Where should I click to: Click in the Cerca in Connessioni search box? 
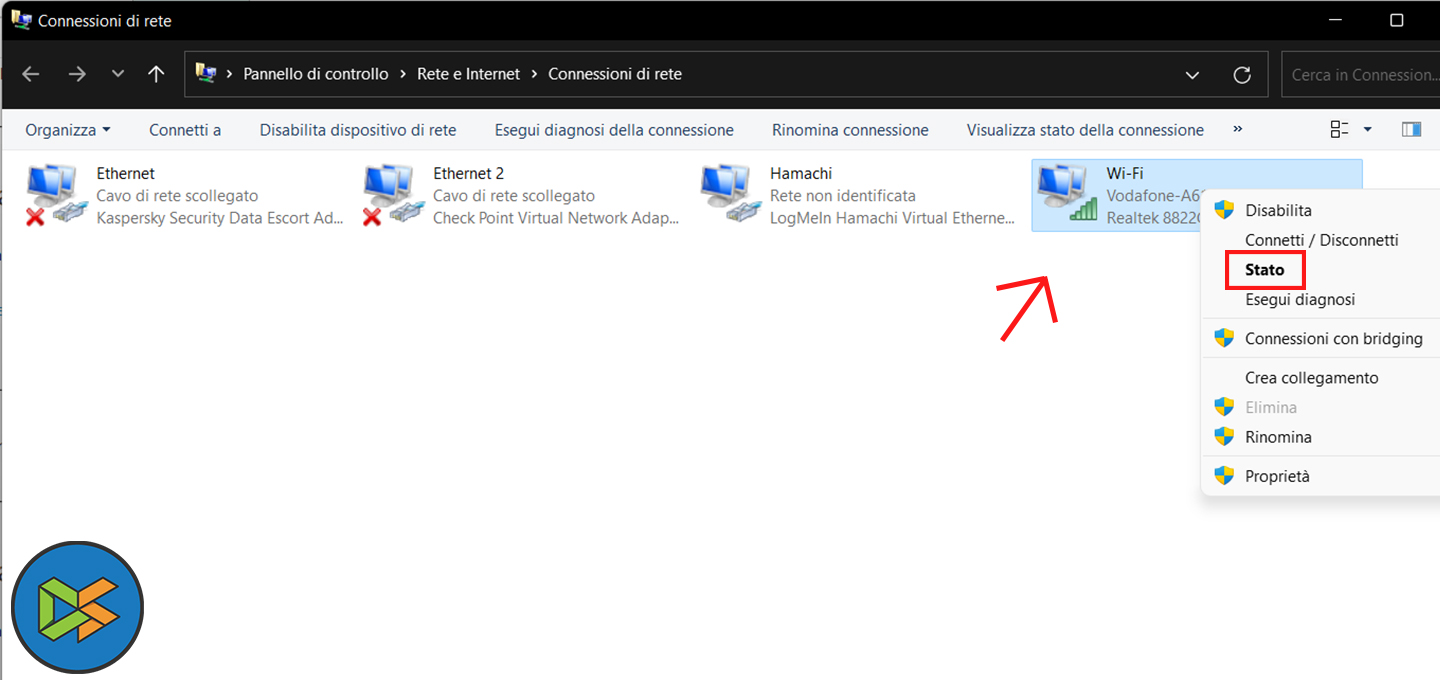click(1361, 75)
